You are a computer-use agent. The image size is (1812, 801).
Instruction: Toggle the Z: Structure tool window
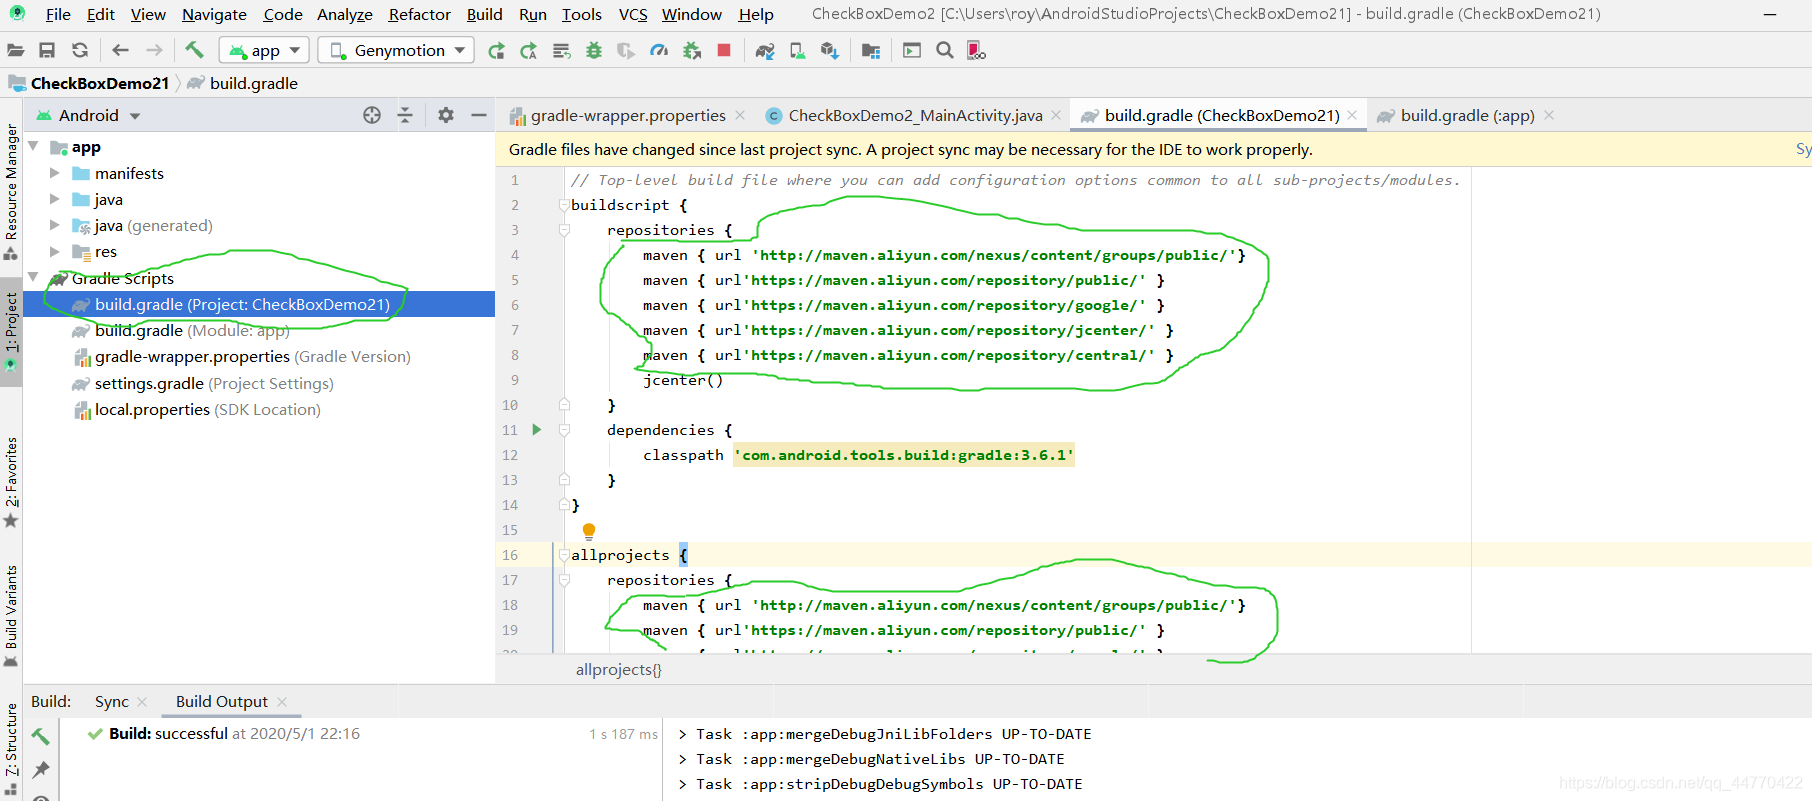pyautogui.click(x=11, y=748)
